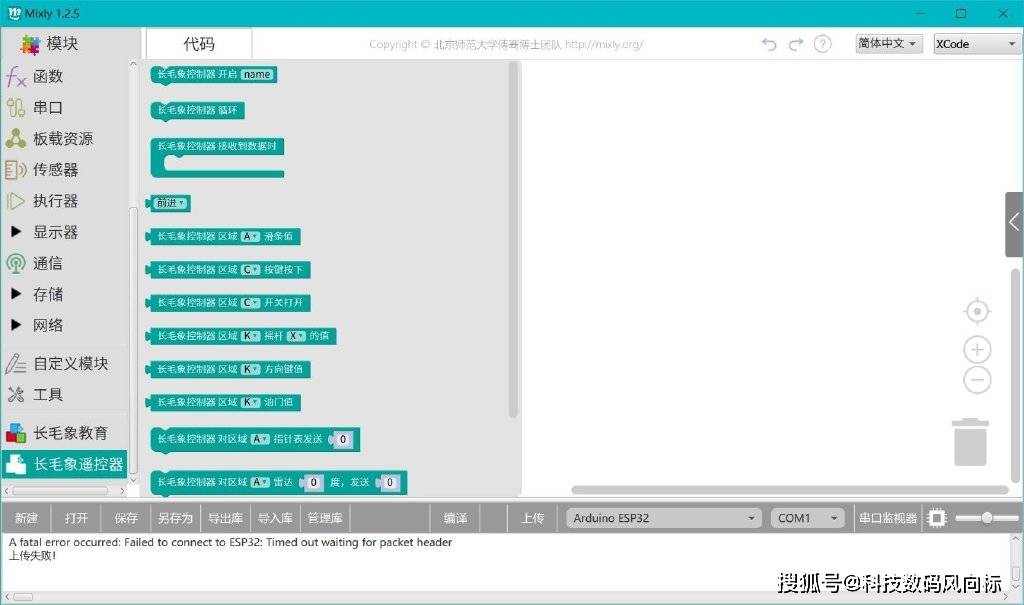Click the 管理库 manage libraries button

pyautogui.click(x=325, y=518)
